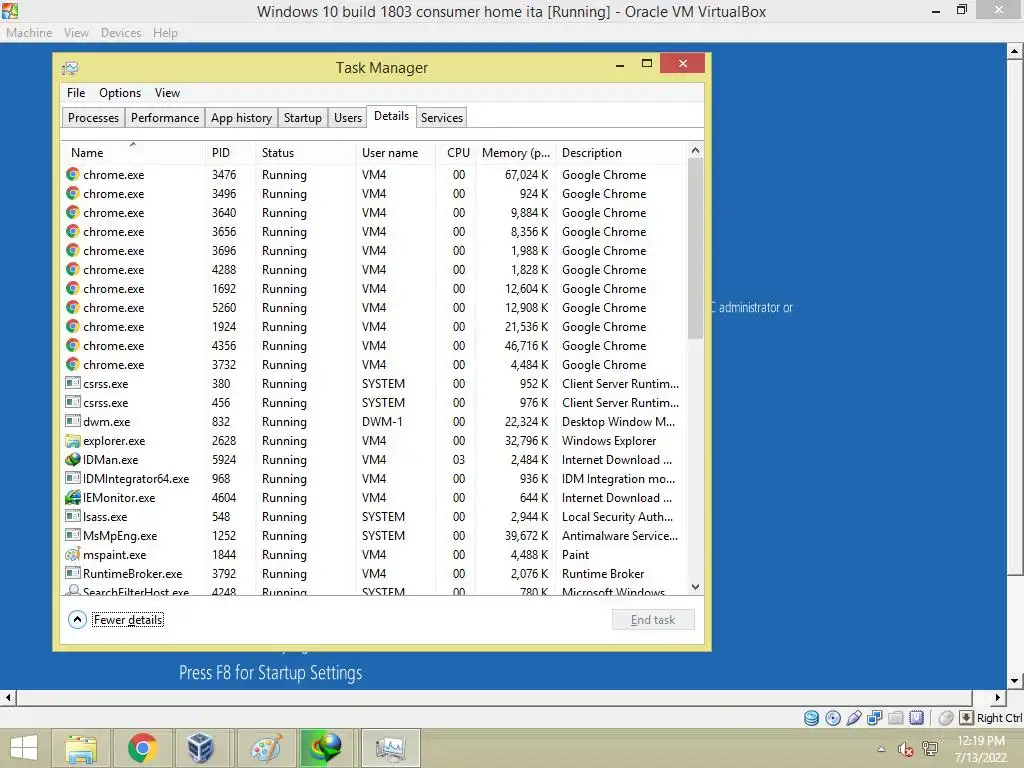Click the IEMonitor.exe process icon
Image resolution: width=1024 pixels, height=768 pixels.
click(72, 498)
